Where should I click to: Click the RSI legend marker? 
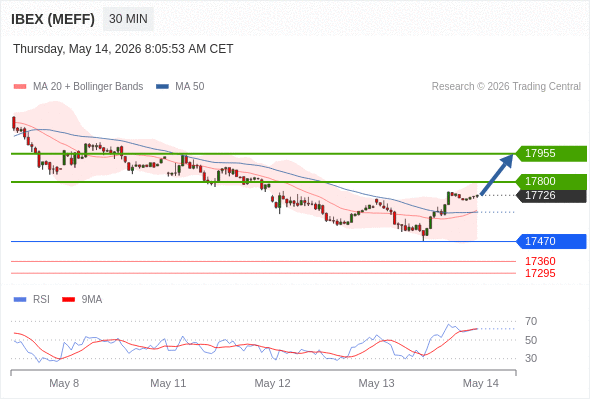click(20, 300)
